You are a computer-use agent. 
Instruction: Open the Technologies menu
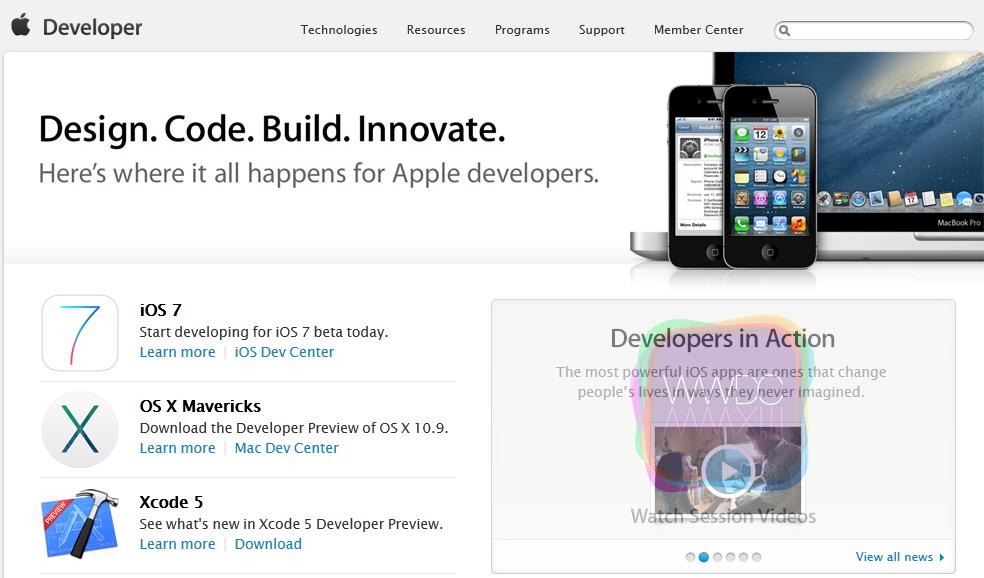coord(339,30)
